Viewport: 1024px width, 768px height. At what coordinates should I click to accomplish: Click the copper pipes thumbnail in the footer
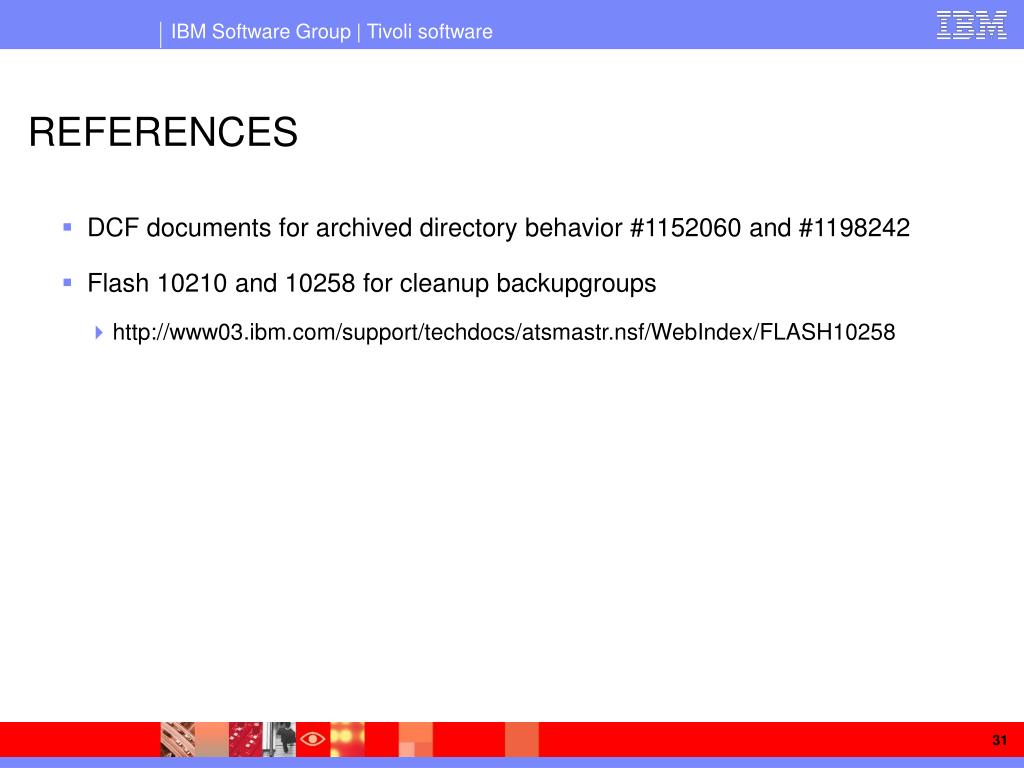178,739
